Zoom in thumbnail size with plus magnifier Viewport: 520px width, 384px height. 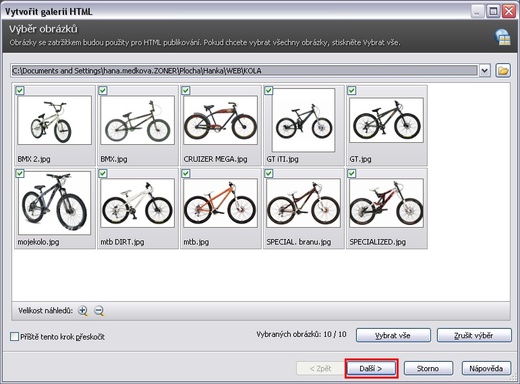pyautogui.click(x=83, y=311)
